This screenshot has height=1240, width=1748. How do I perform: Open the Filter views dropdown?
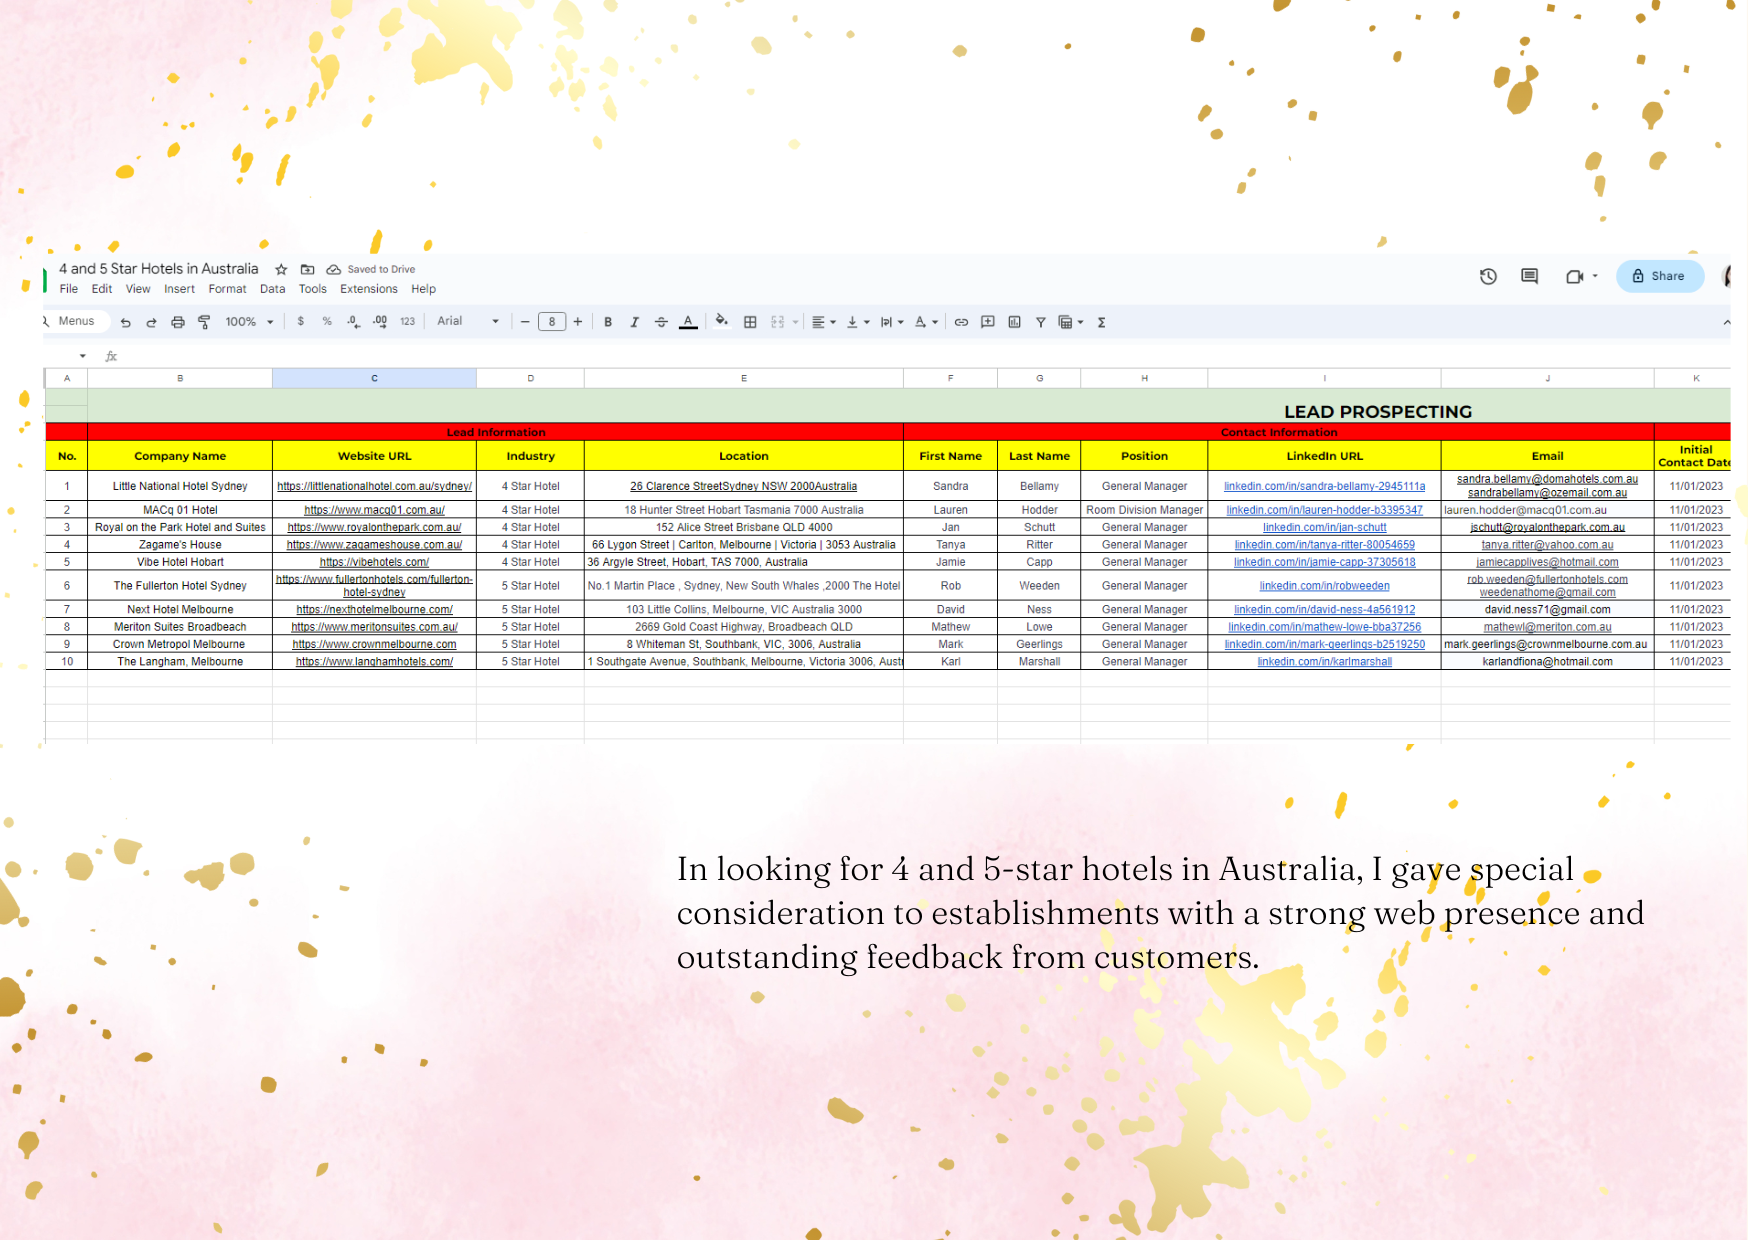click(1071, 322)
